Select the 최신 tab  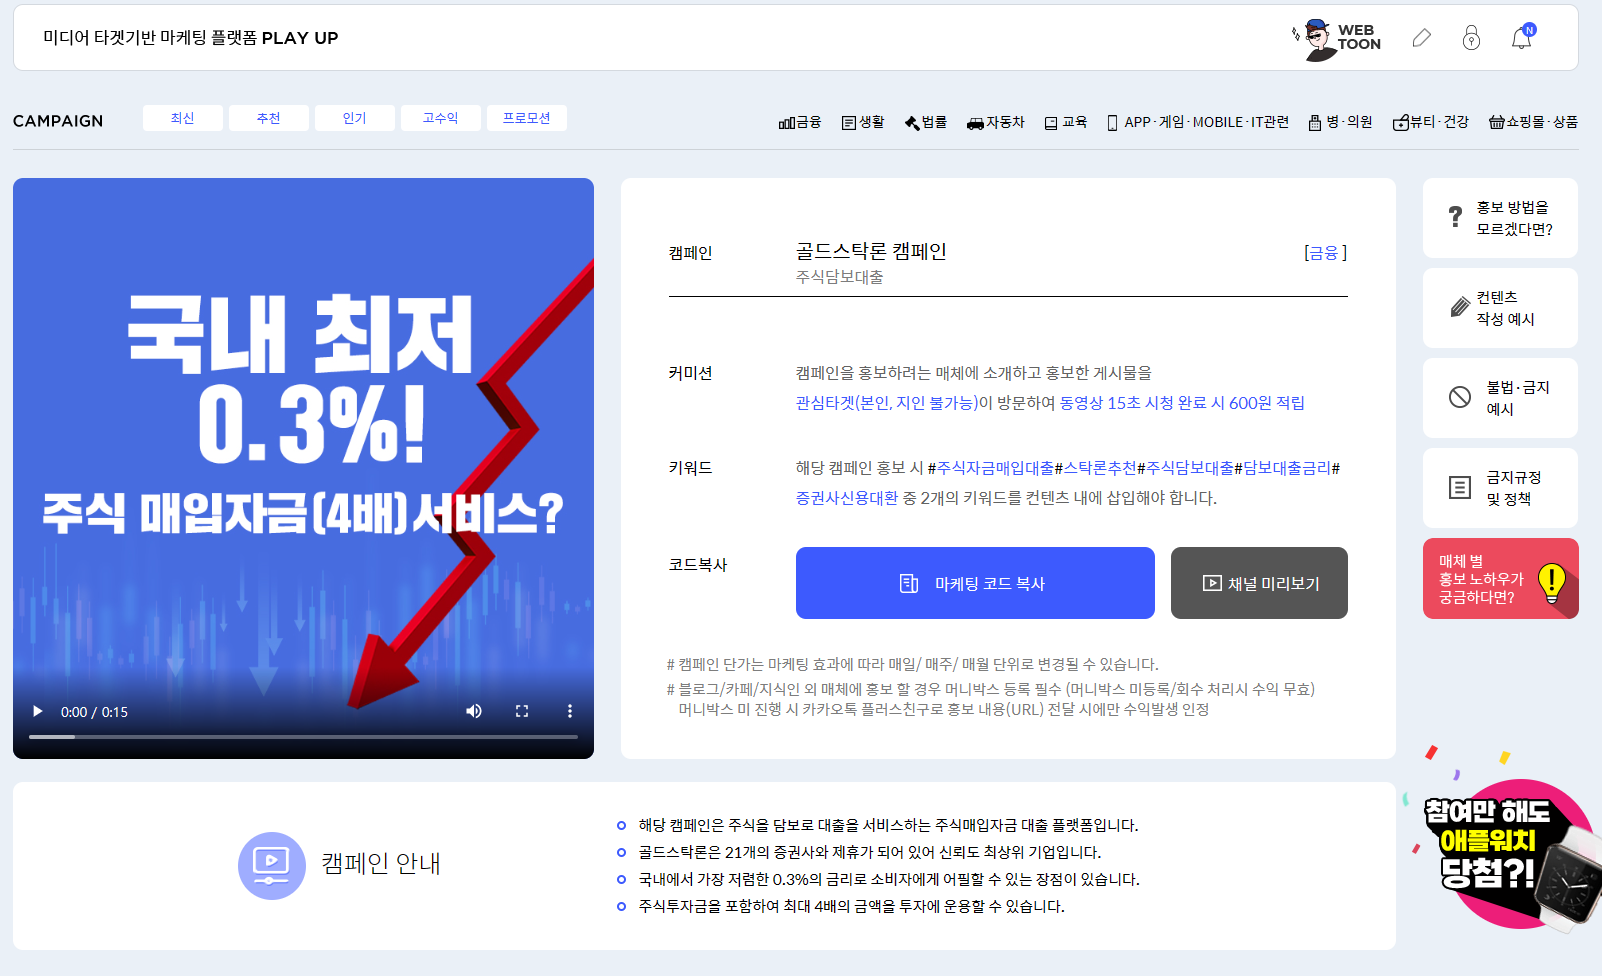coord(183,118)
